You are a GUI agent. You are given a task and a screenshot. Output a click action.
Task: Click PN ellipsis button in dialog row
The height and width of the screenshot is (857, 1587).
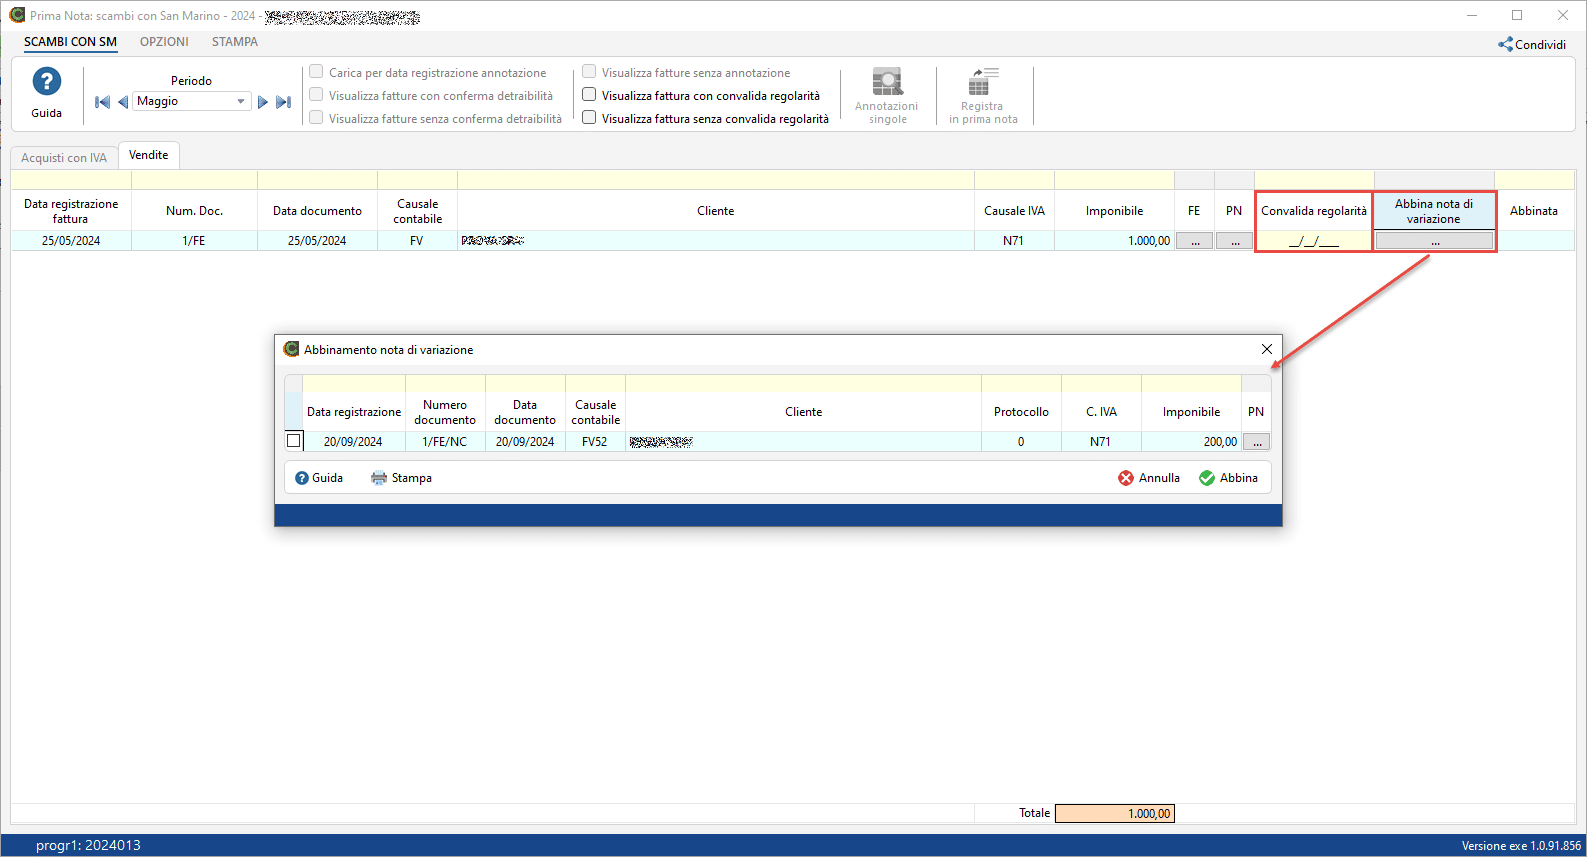click(x=1256, y=442)
